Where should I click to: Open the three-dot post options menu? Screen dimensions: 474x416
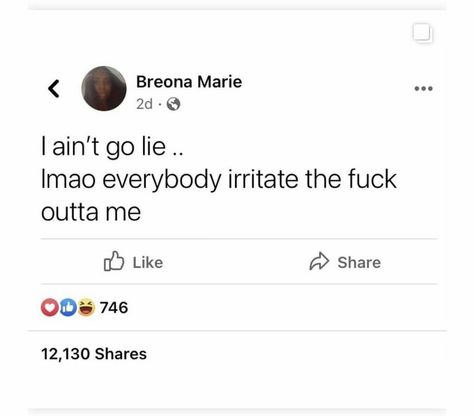point(423,89)
